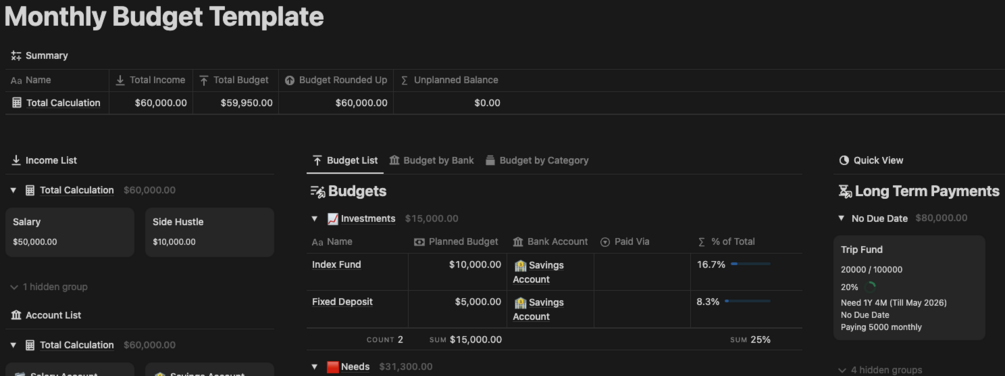The width and height of the screenshot is (1005, 376).
Task: Collapse the Income List Total Calculation group
Action: (13, 190)
